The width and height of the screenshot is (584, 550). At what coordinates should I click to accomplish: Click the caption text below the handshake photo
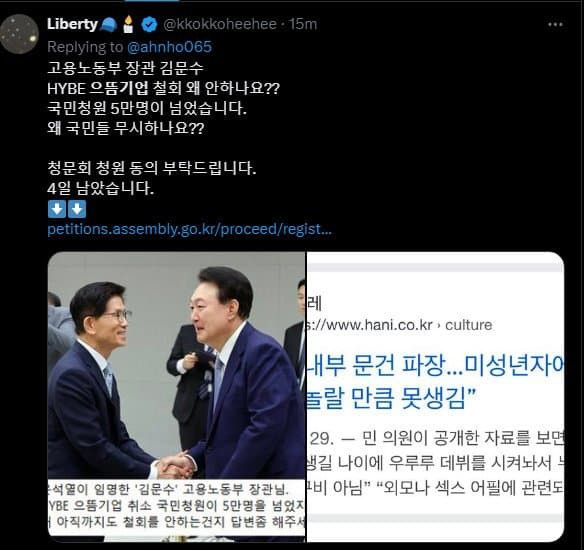(177, 505)
